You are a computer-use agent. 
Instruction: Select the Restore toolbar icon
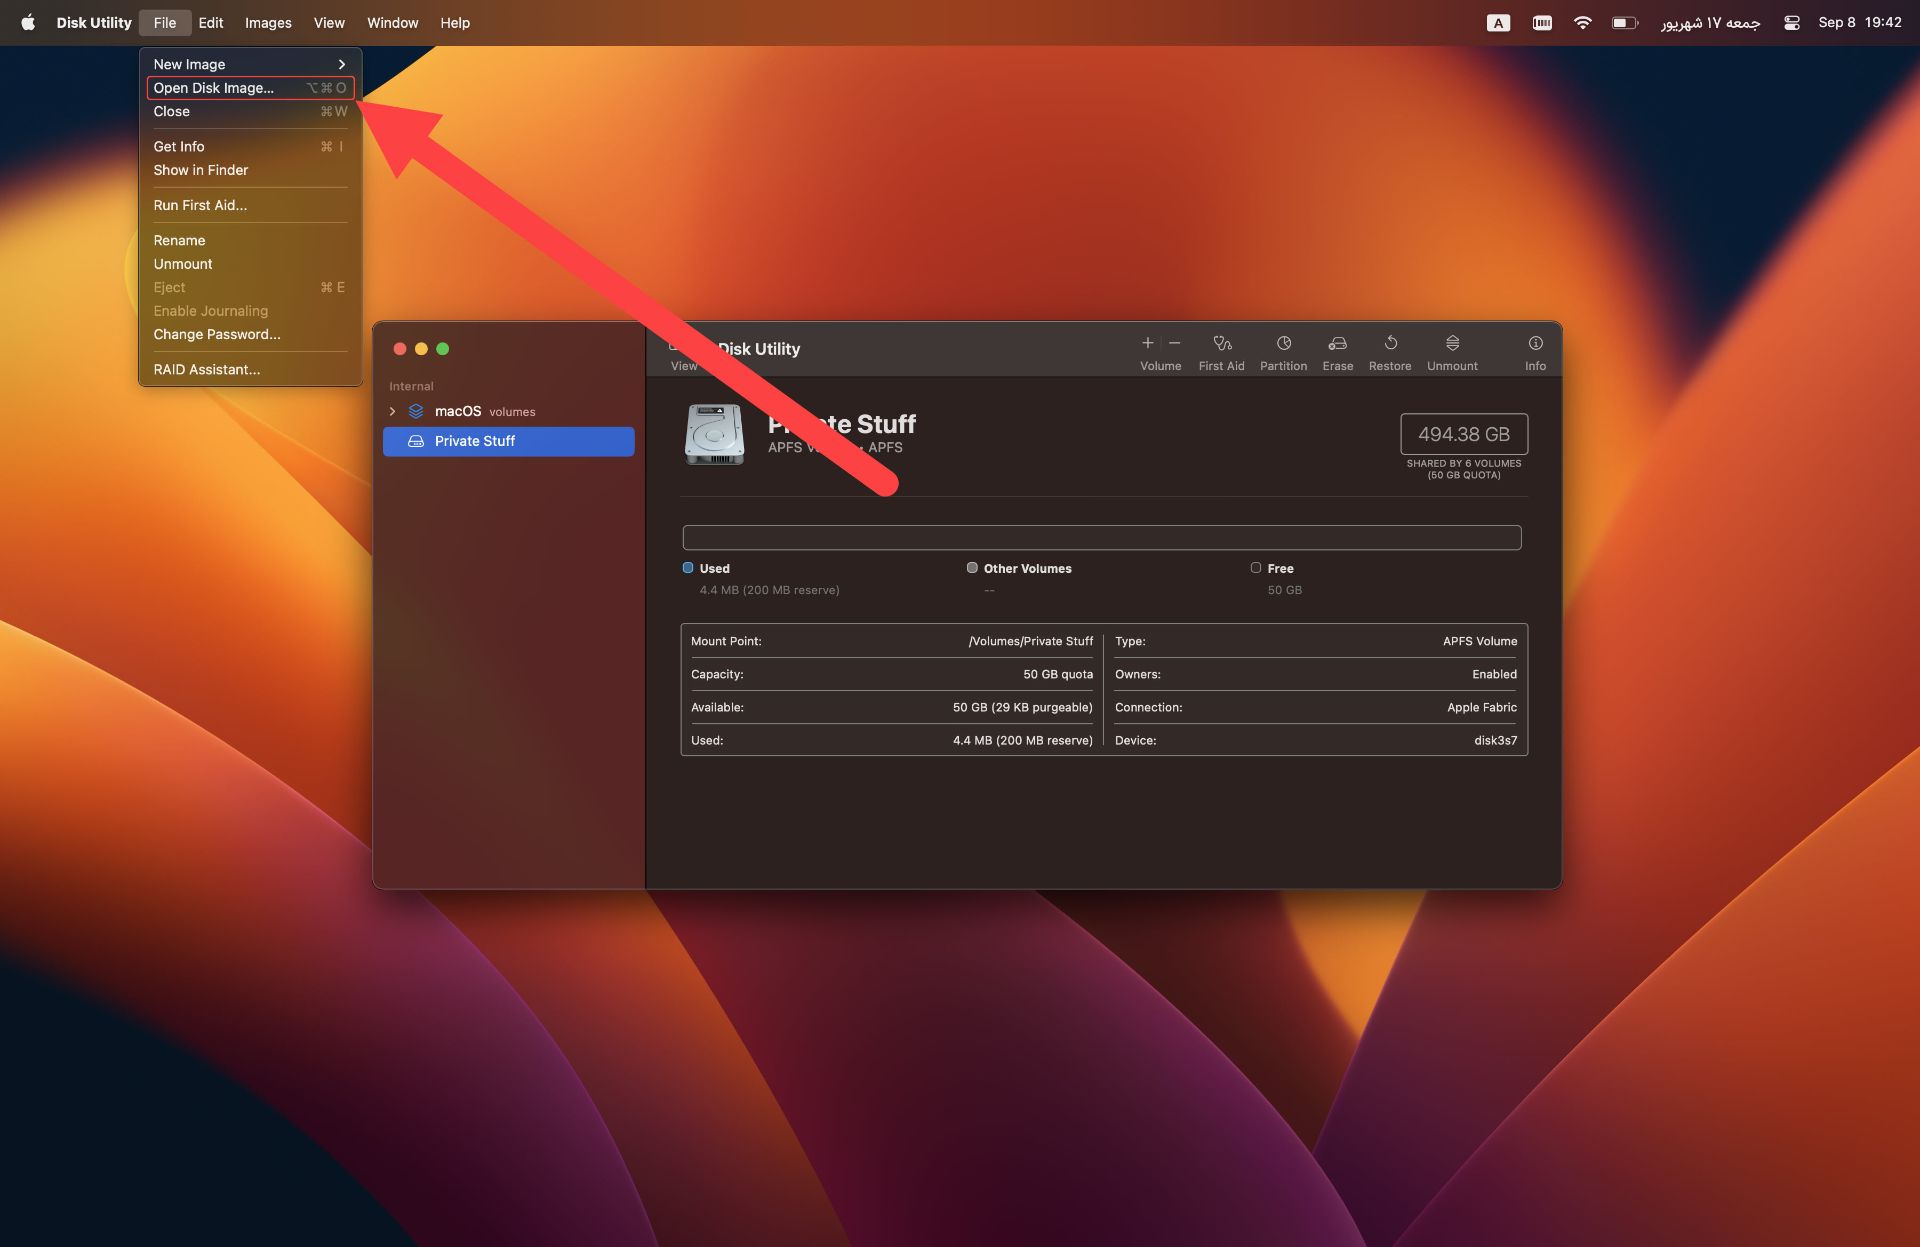tap(1389, 344)
